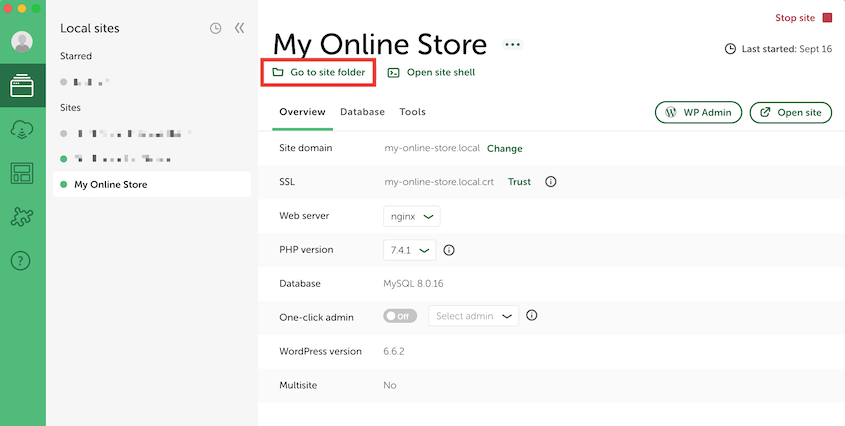Switch to the Tools tab
Image resolution: width=845 pixels, height=426 pixels.
point(412,112)
